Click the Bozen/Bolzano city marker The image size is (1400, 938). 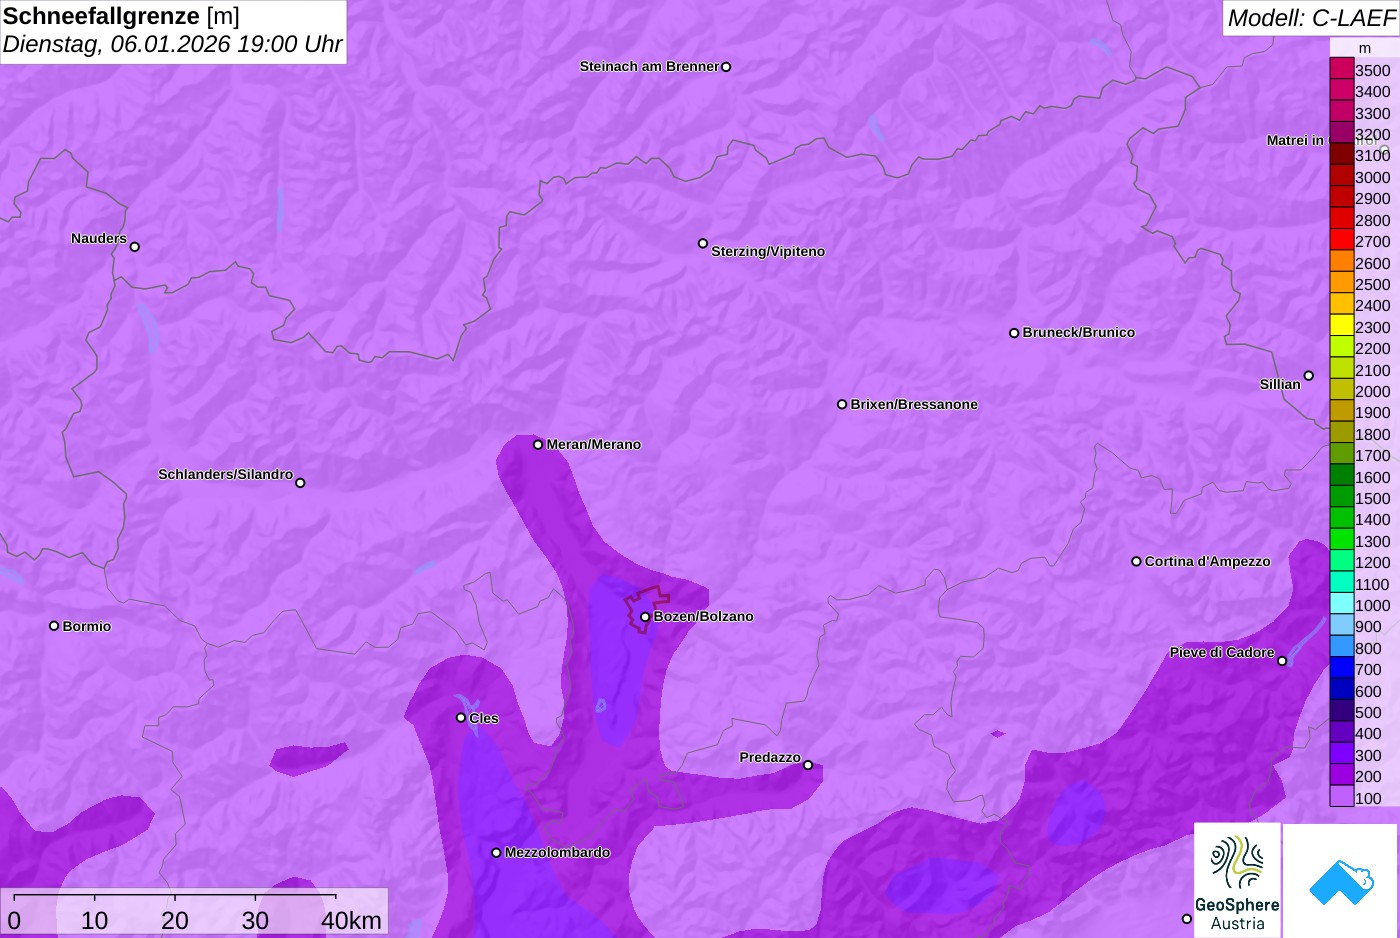645,617
